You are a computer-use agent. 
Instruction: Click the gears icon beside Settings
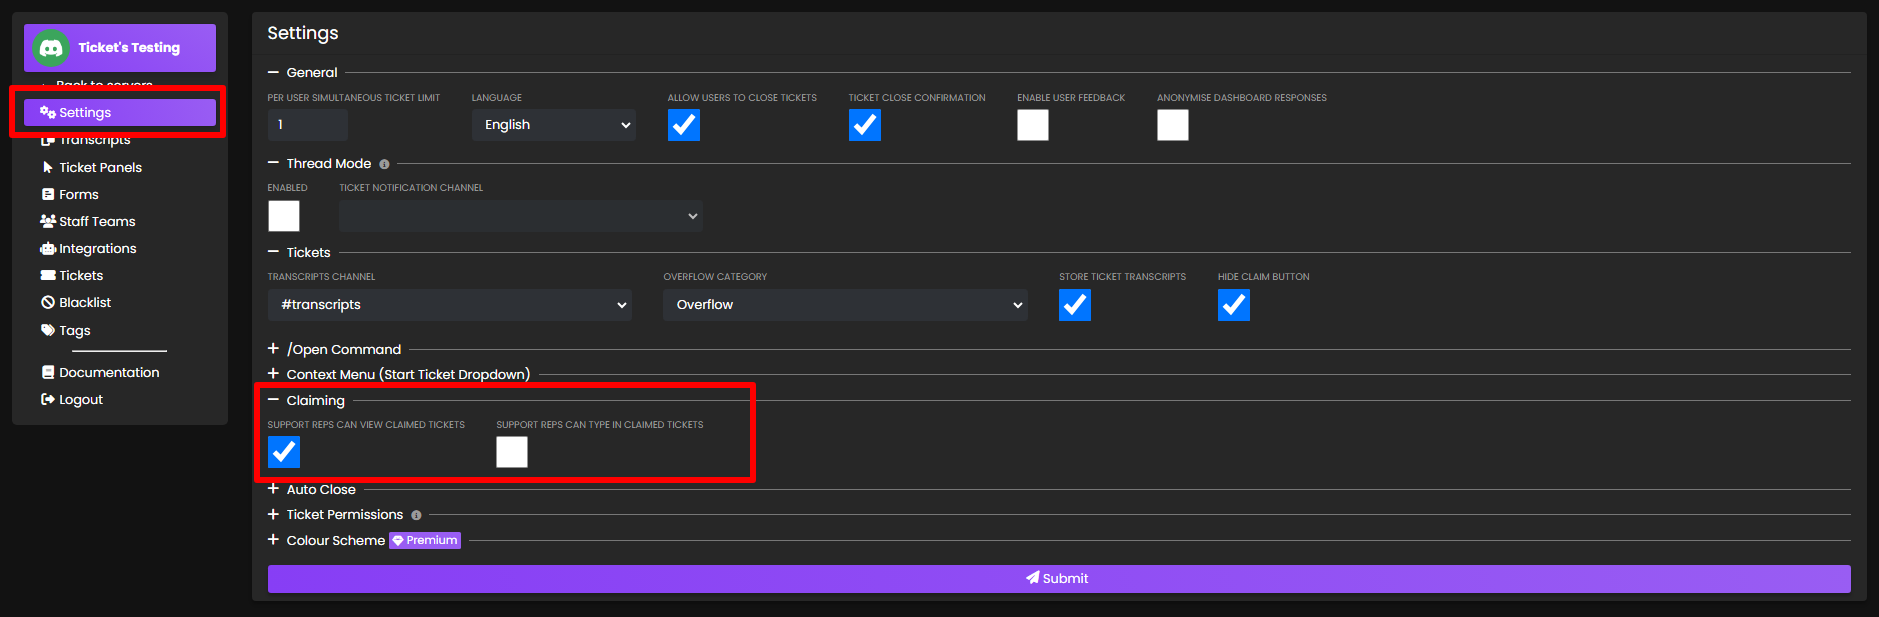point(47,112)
